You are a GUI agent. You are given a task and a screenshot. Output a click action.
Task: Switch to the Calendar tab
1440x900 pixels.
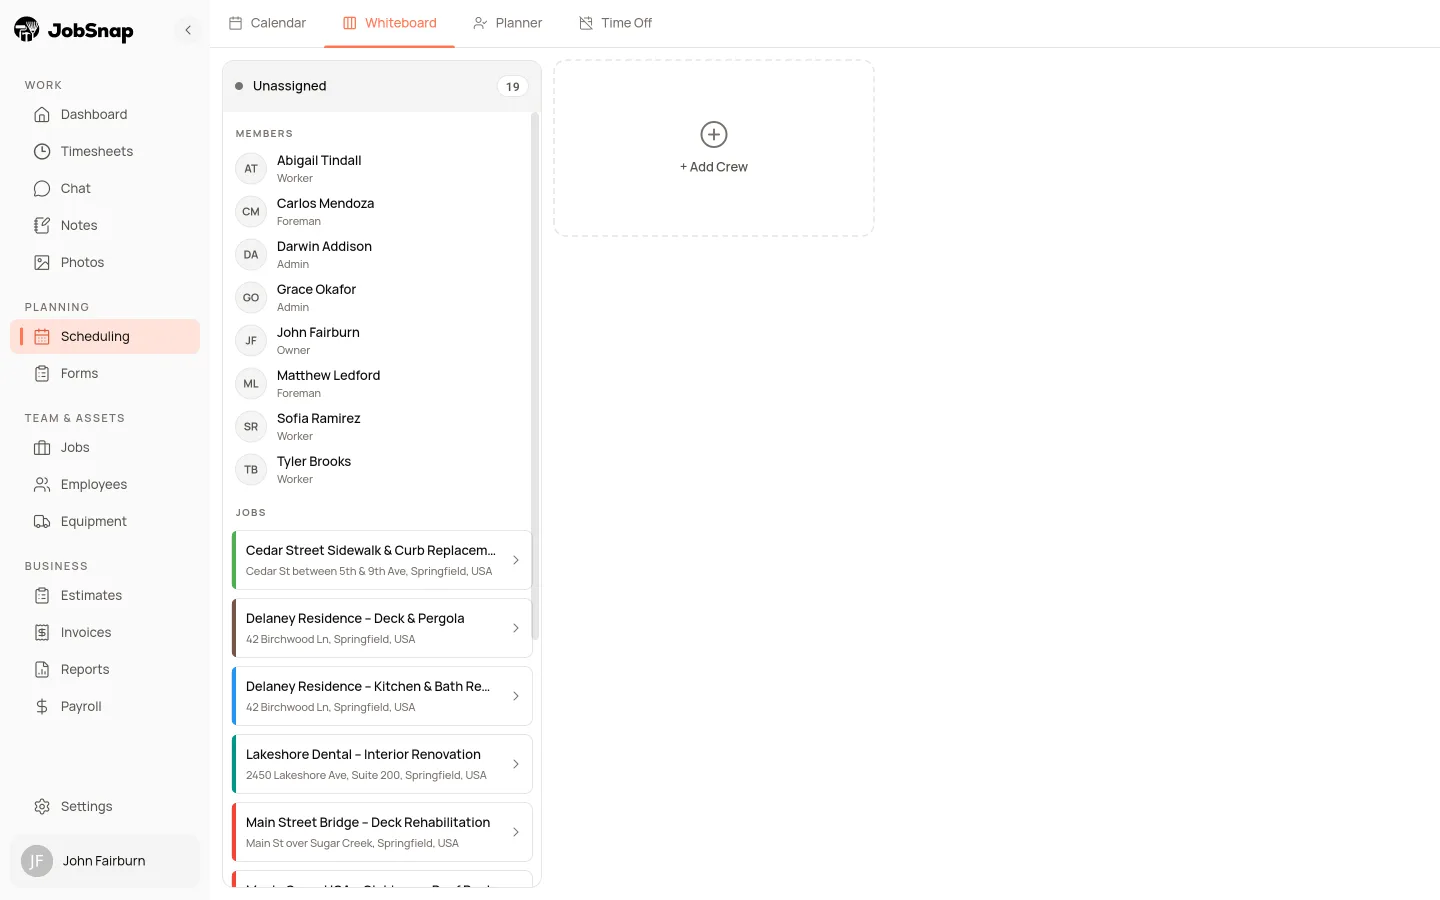tap(267, 23)
